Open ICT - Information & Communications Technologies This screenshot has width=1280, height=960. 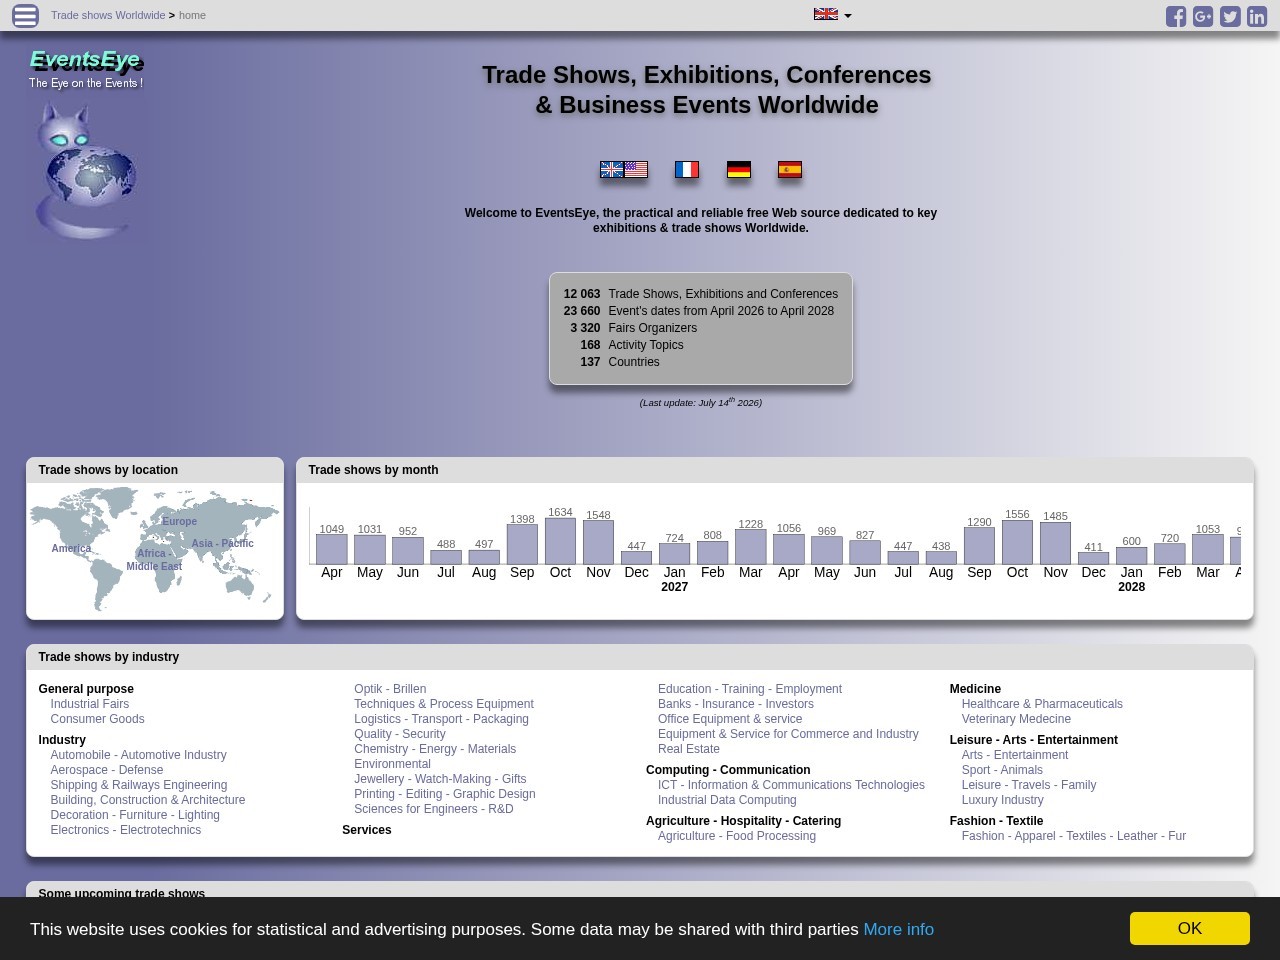click(x=791, y=785)
